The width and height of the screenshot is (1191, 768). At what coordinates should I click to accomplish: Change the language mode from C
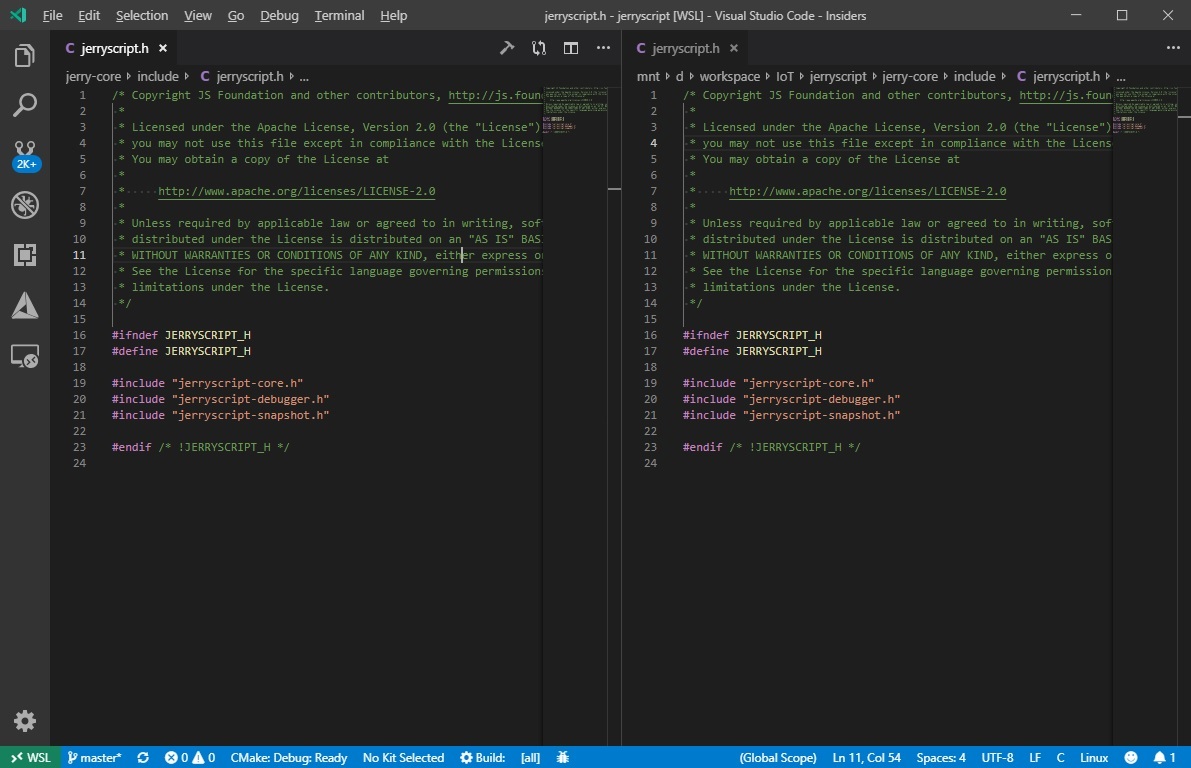pos(1062,757)
